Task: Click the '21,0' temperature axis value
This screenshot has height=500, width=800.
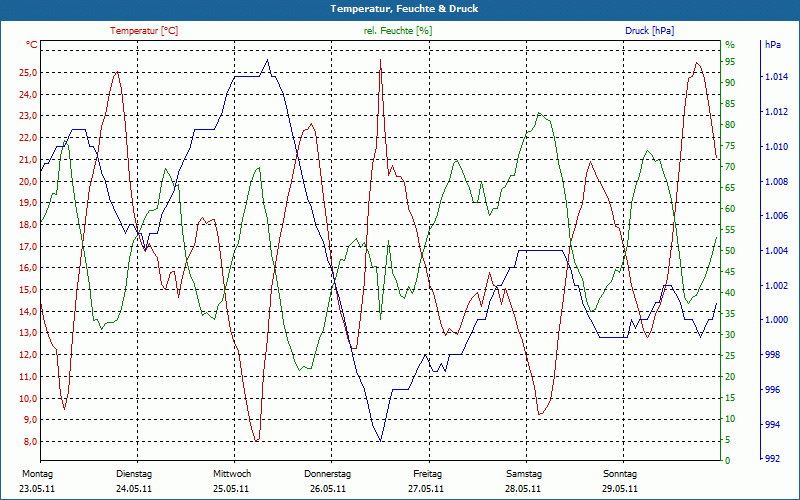Action: click(28, 160)
